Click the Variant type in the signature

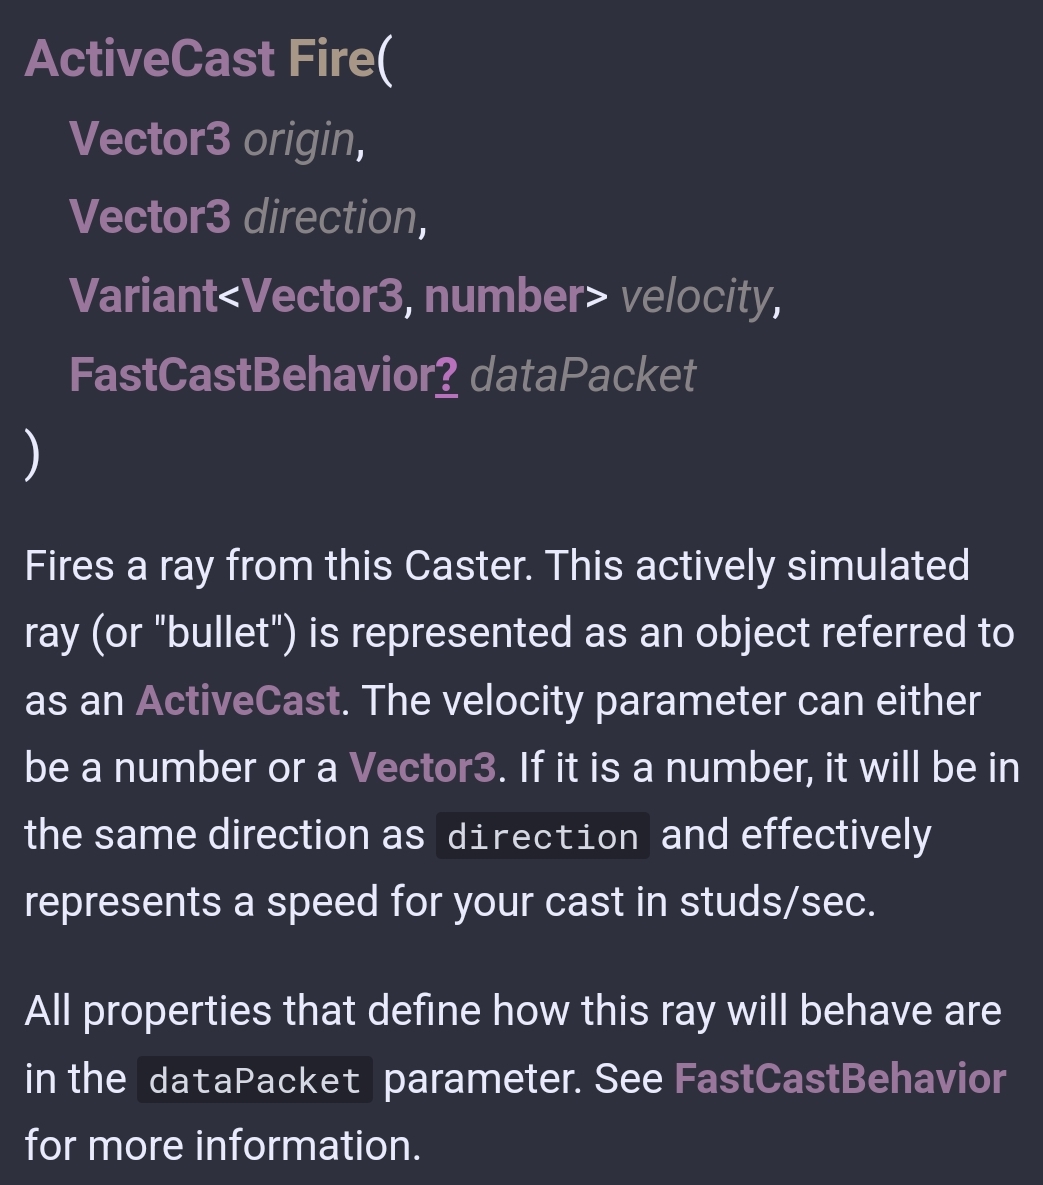[143, 296]
